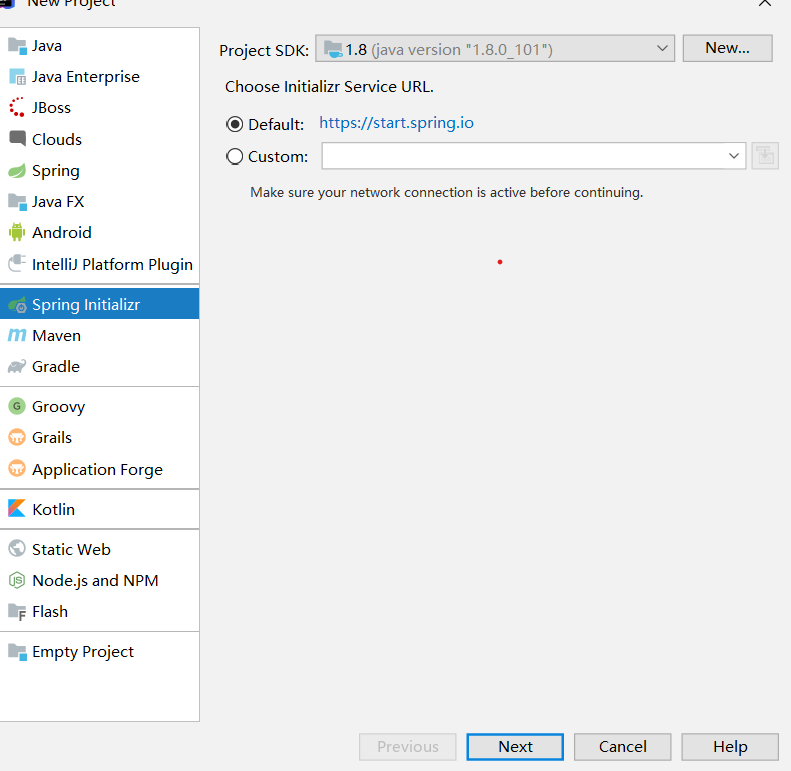Image resolution: width=791 pixels, height=771 pixels.
Task: Pick Kotlin in the project list
Action: coord(99,509)
